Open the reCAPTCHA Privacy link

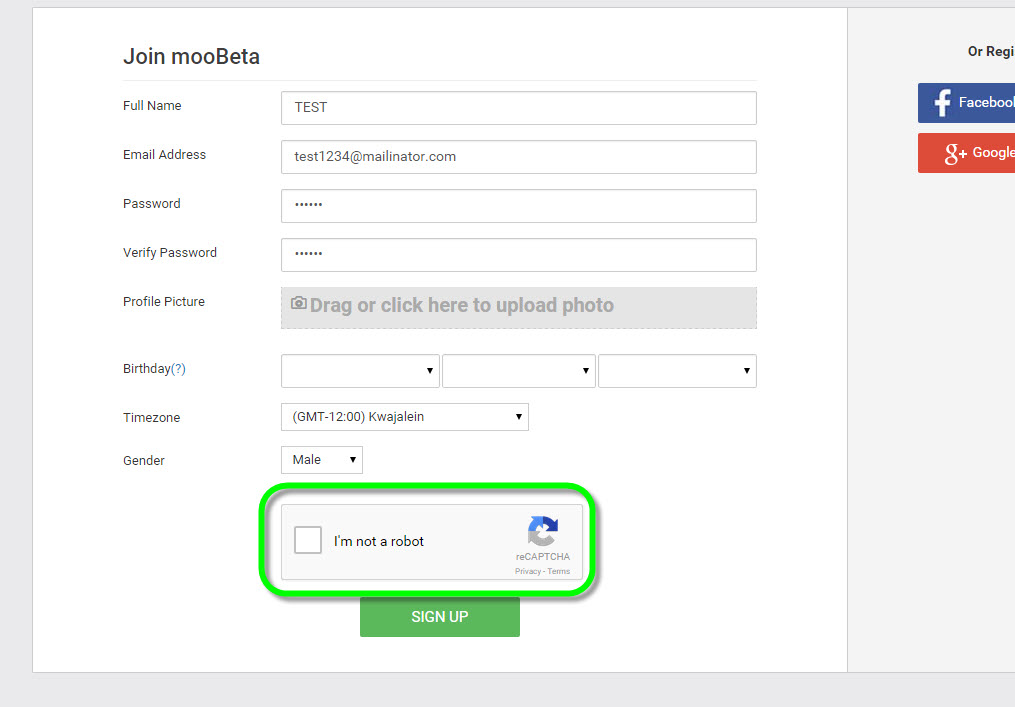click(527, 572)
